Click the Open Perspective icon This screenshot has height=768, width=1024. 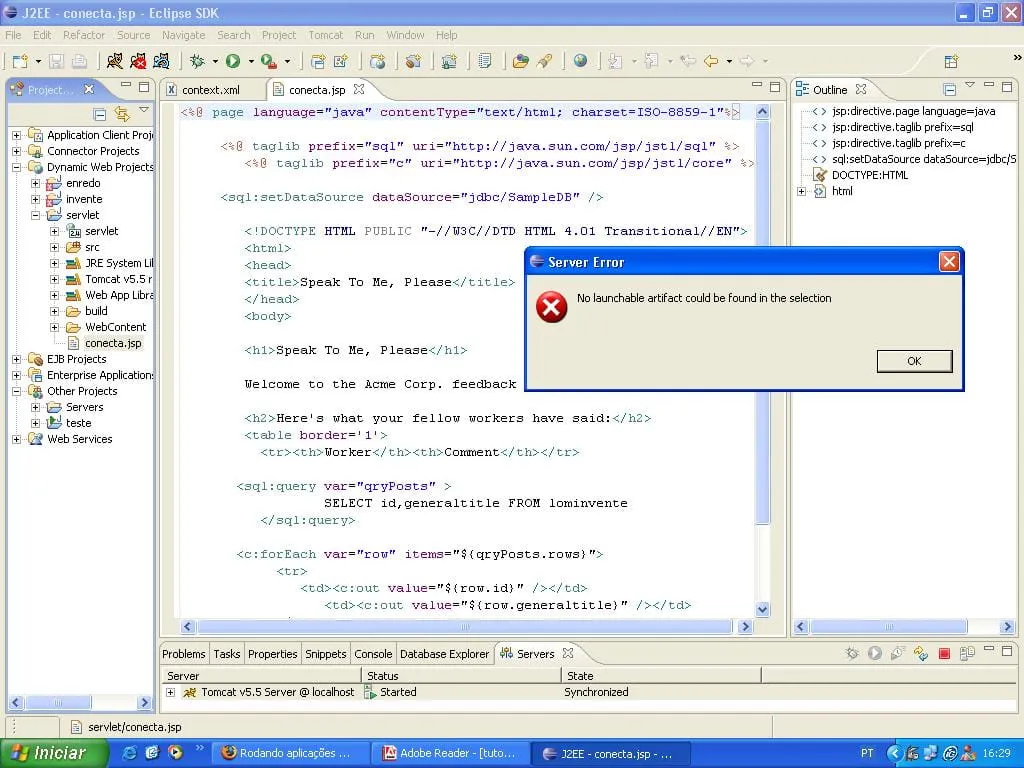click(x=951, y=62)
